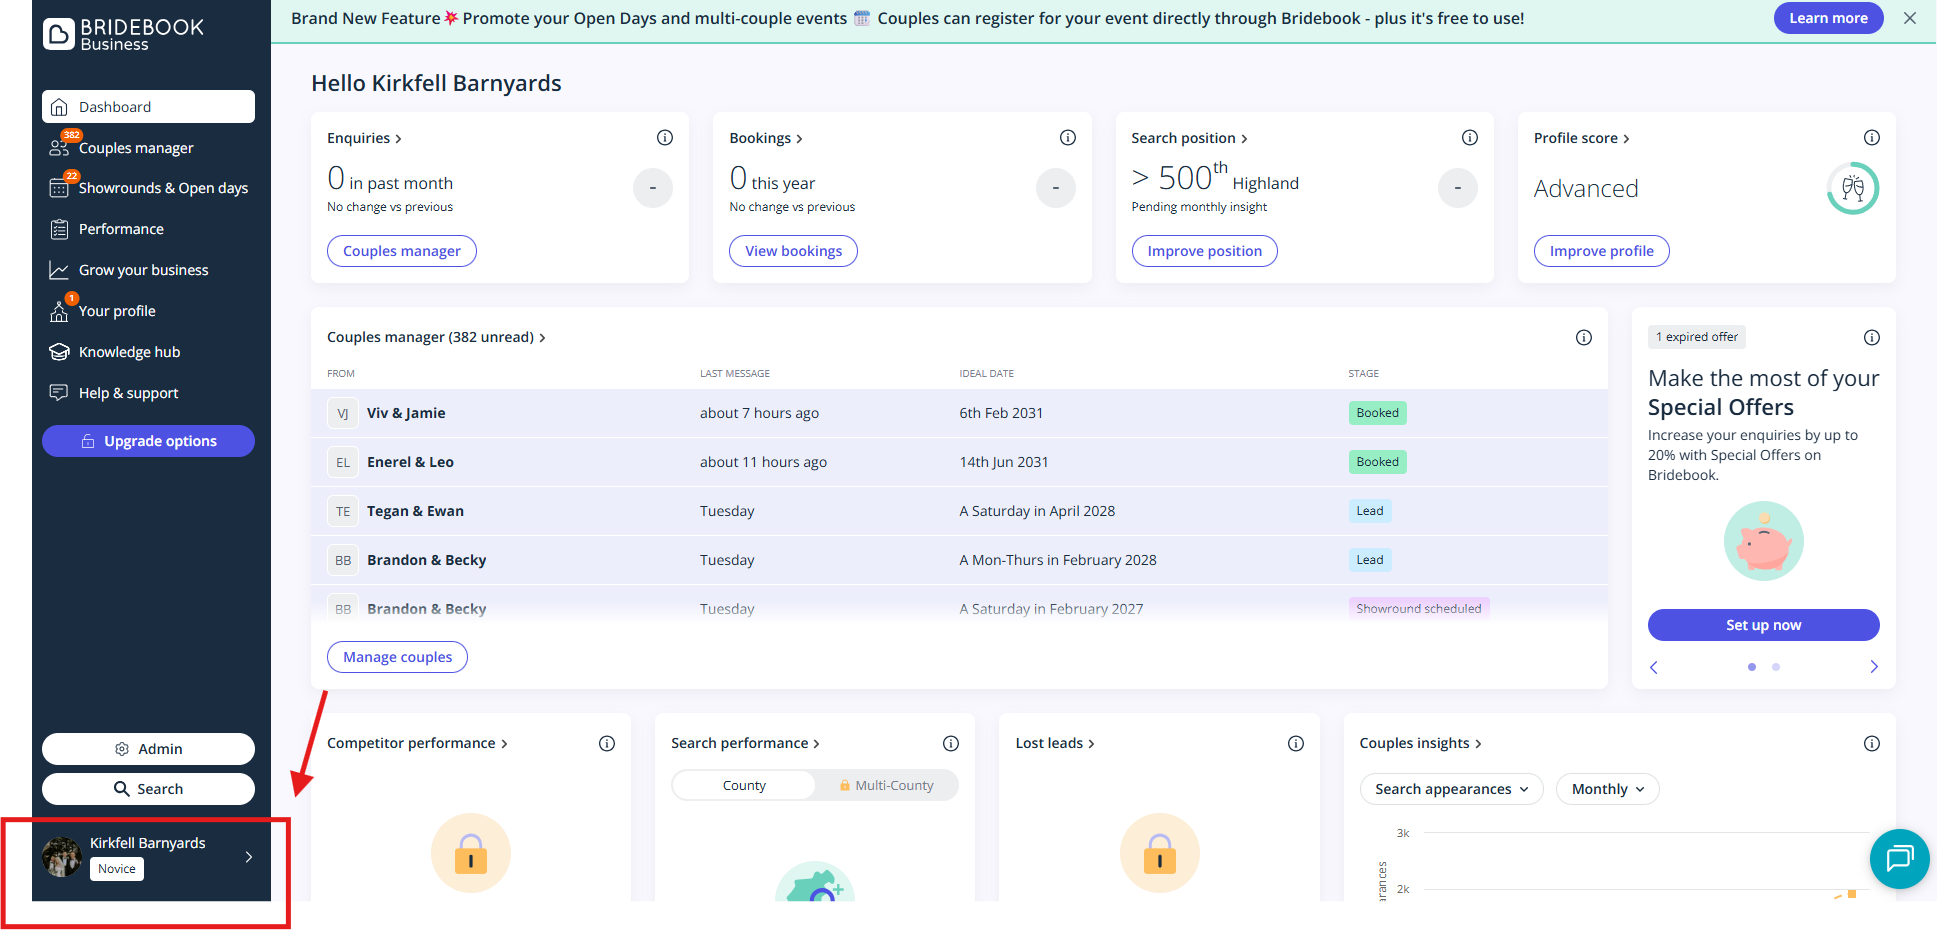Select the County toggle option
Viewport: 1937px width, 930px height.
[x=744, y=786]
